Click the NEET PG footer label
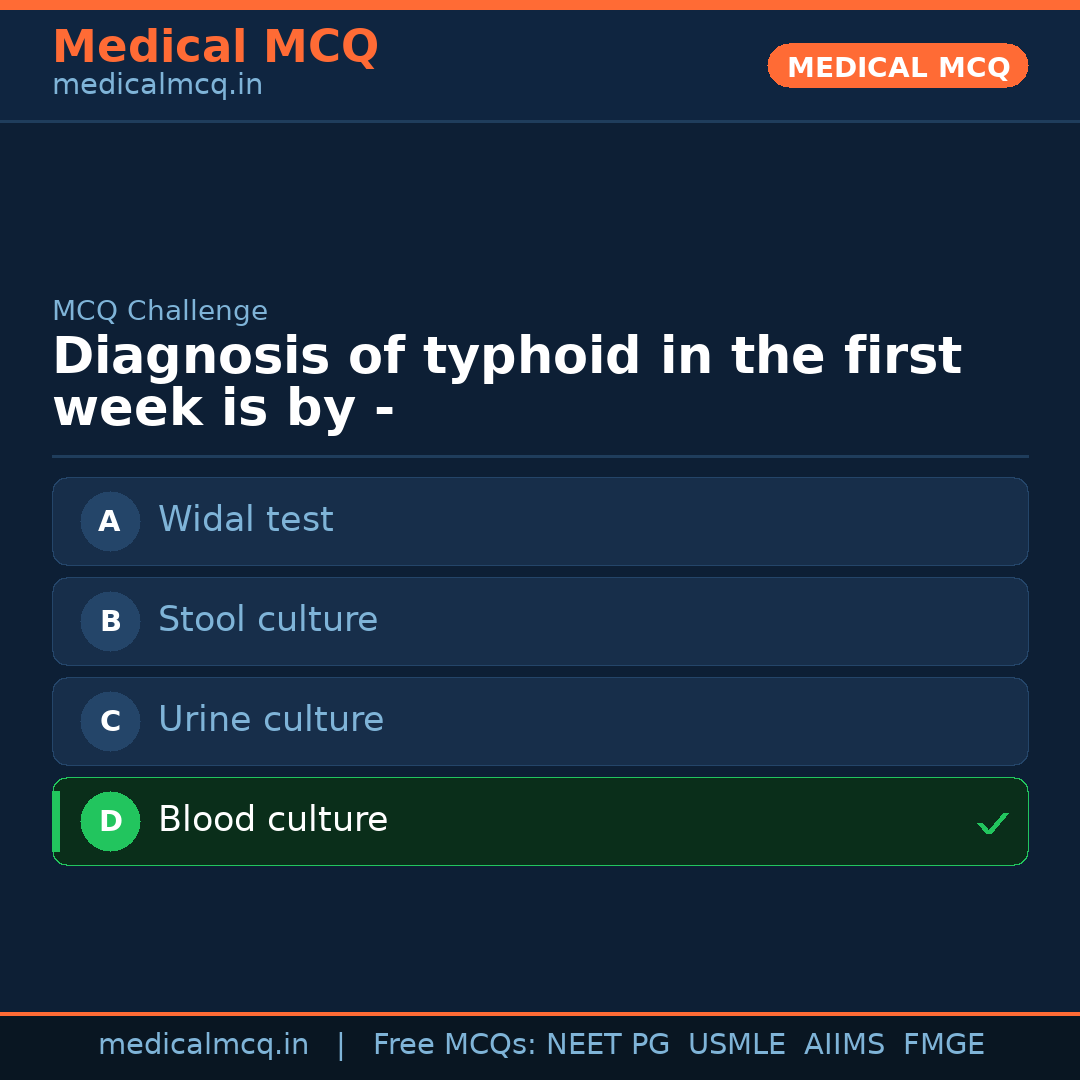Screen dimensions: 1080x1080 [607, 1044]
